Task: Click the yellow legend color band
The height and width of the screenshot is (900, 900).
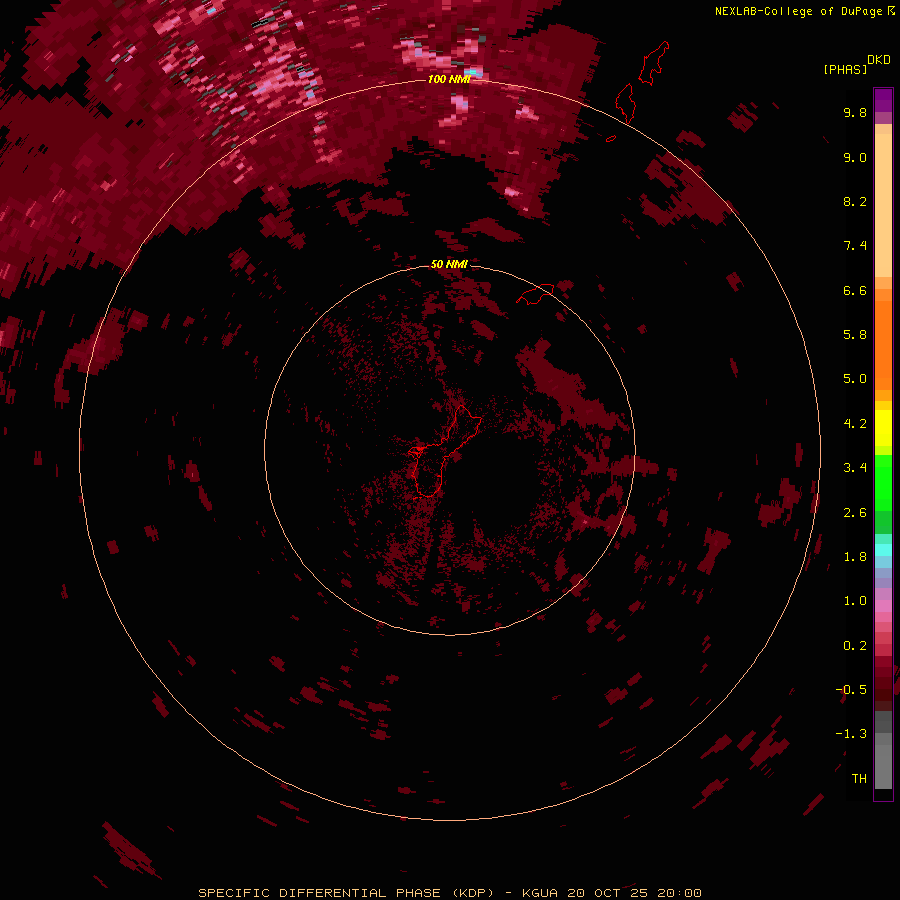Action: [x=883, y=428]
